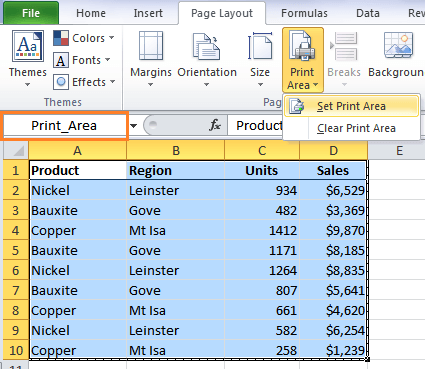Open the paper Size options
425x369 pixels.
point(260,59)
